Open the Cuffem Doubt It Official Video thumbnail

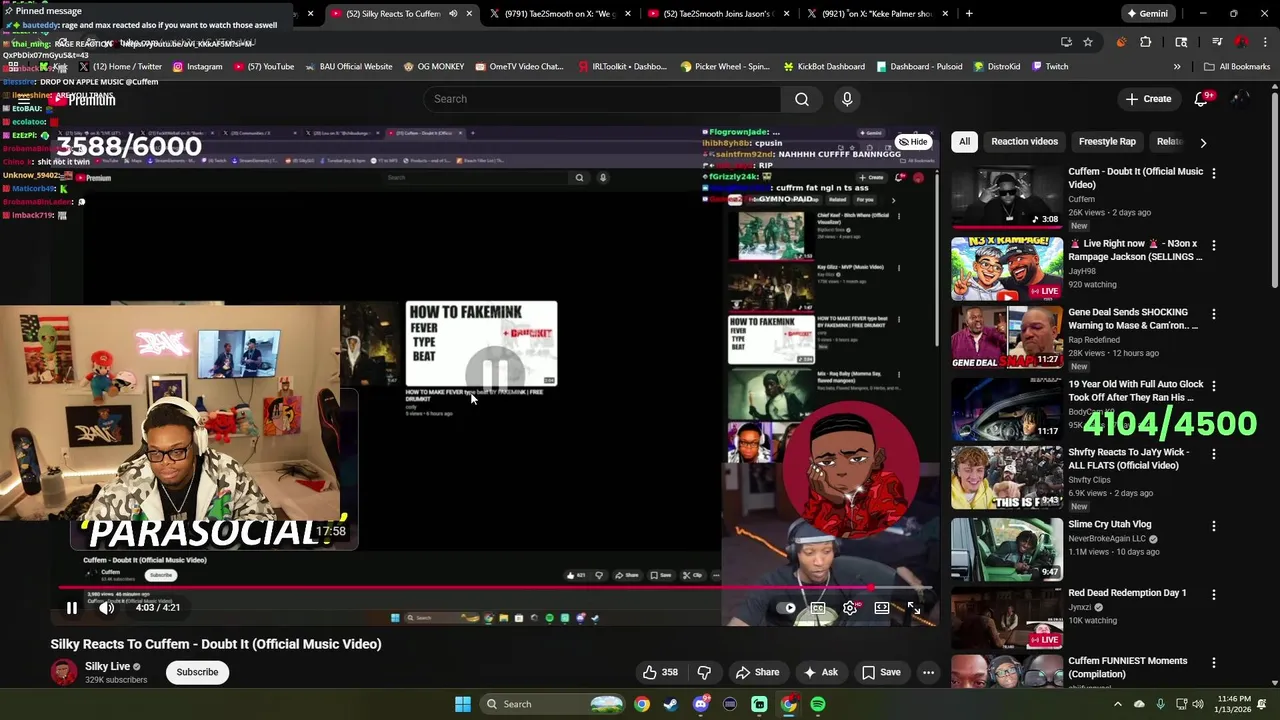[x=1007, y=197]
